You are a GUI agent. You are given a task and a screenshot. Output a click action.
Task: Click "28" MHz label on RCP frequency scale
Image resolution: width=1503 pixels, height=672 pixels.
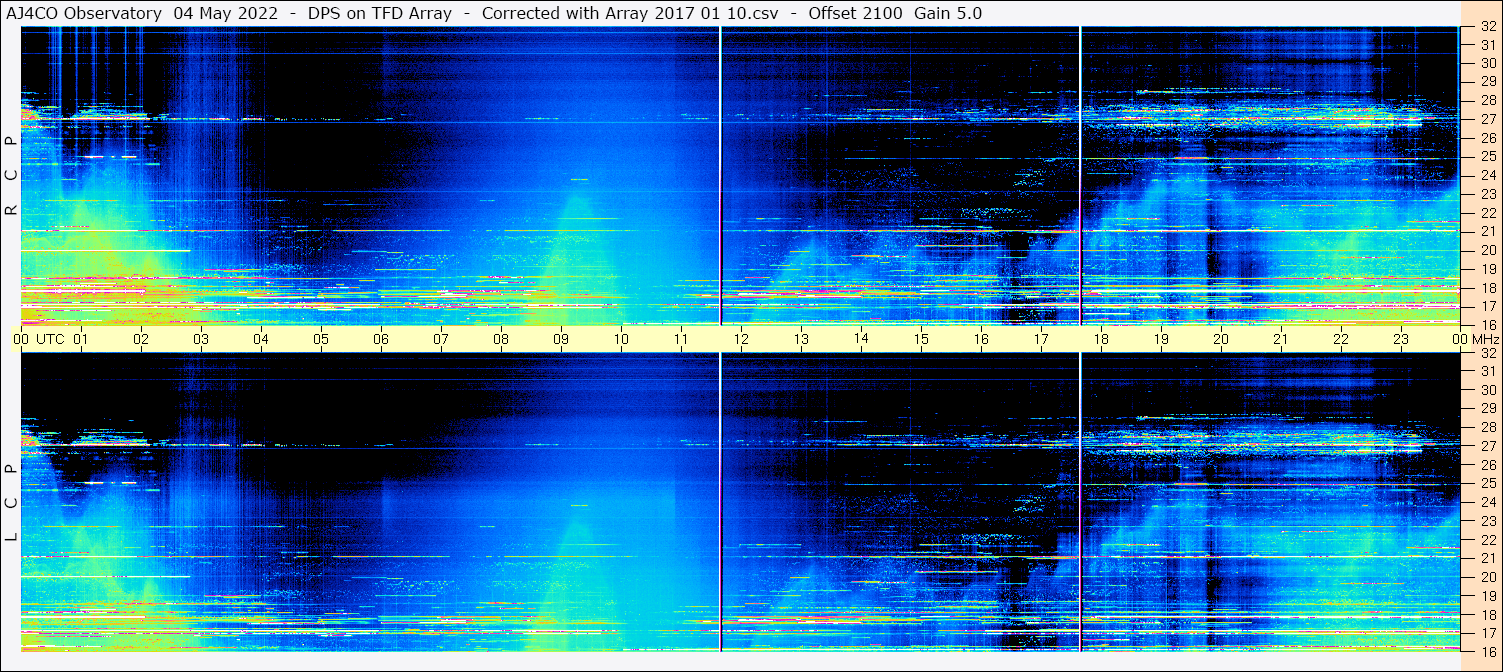tap(1487, 100)
